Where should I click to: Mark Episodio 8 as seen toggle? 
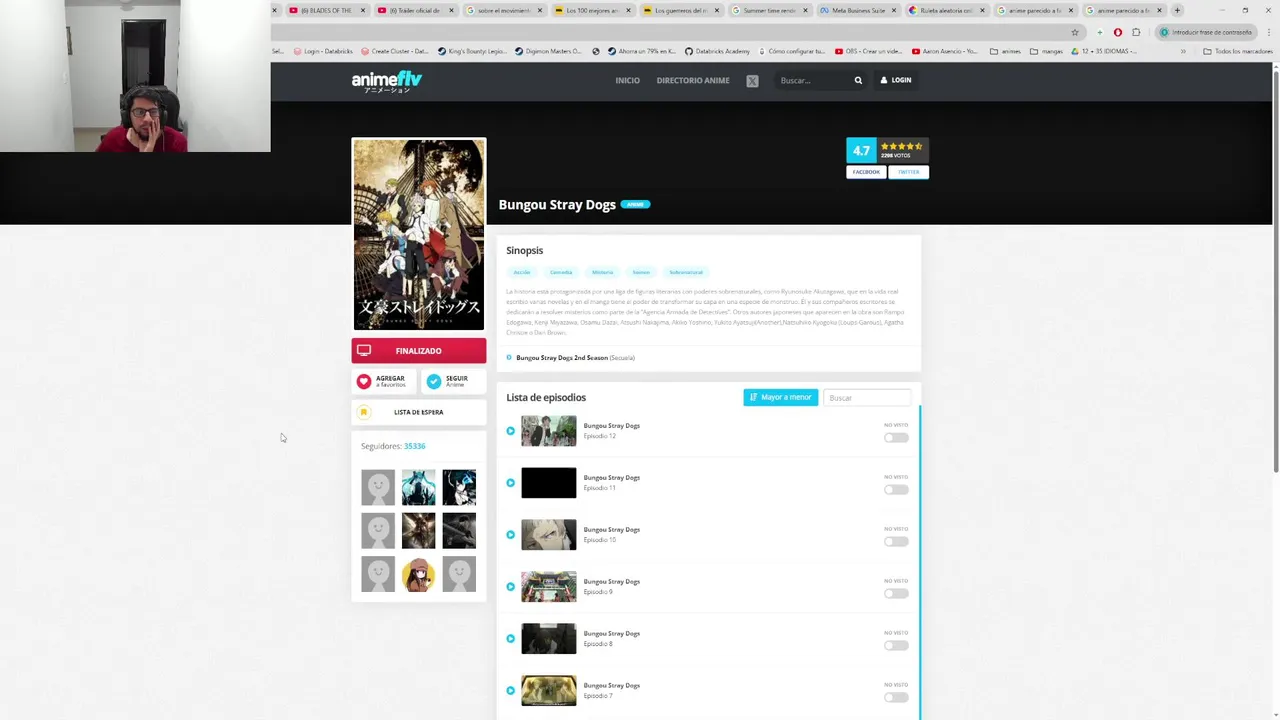pyautogui.click(x=896, y=645)
